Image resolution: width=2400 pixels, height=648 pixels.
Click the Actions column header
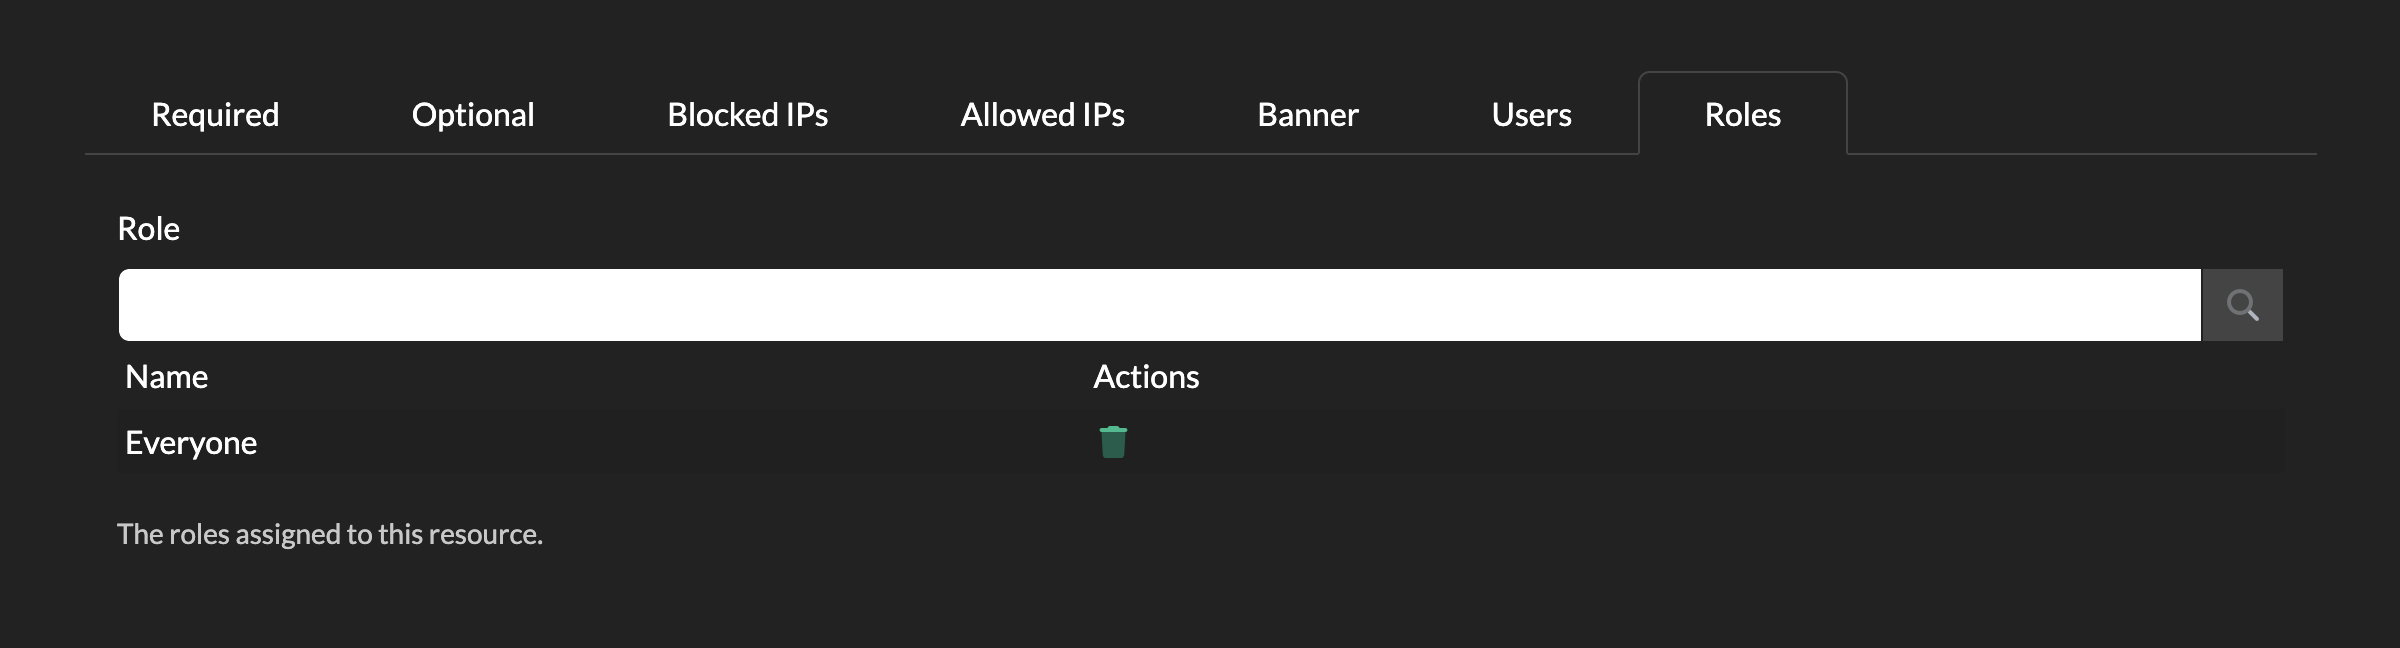point(1146,377)
